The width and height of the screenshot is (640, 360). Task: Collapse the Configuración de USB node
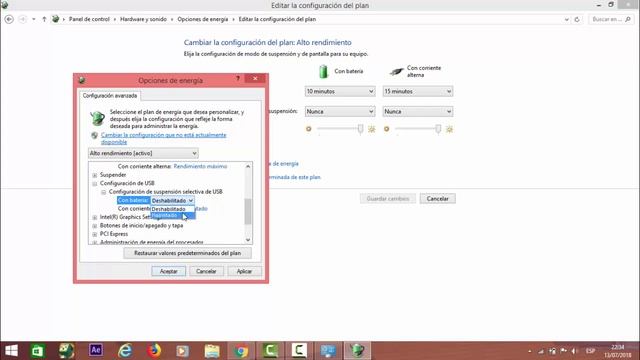95,184
